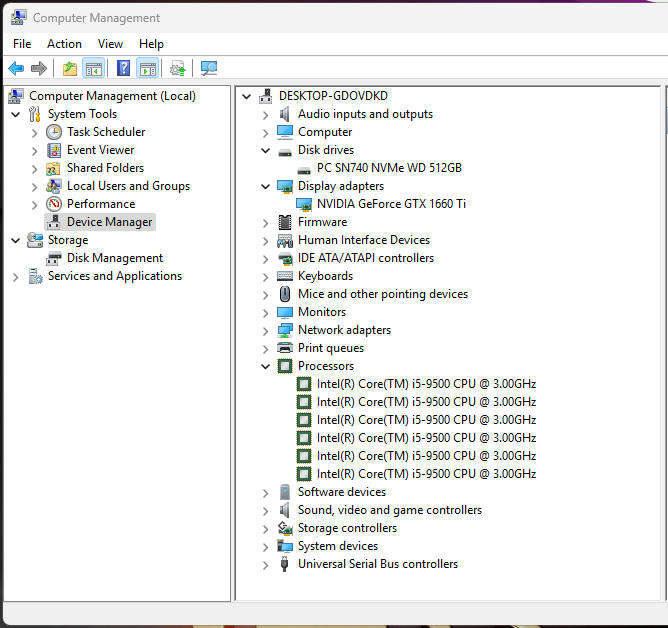Toggle Show/Hide Console Tree toolbar icon
The width and height of the screenshot is (668, 628).
coord(94,68)
